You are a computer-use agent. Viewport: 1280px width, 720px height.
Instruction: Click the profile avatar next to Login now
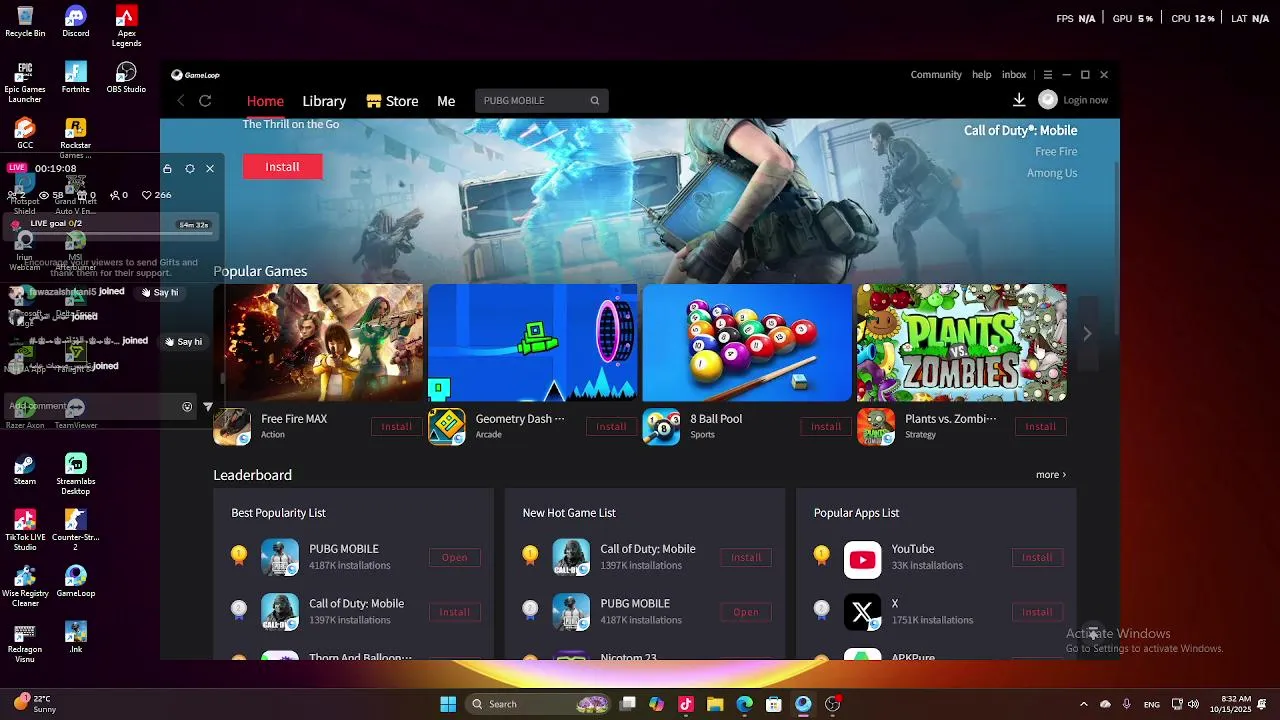[1048, 100]
